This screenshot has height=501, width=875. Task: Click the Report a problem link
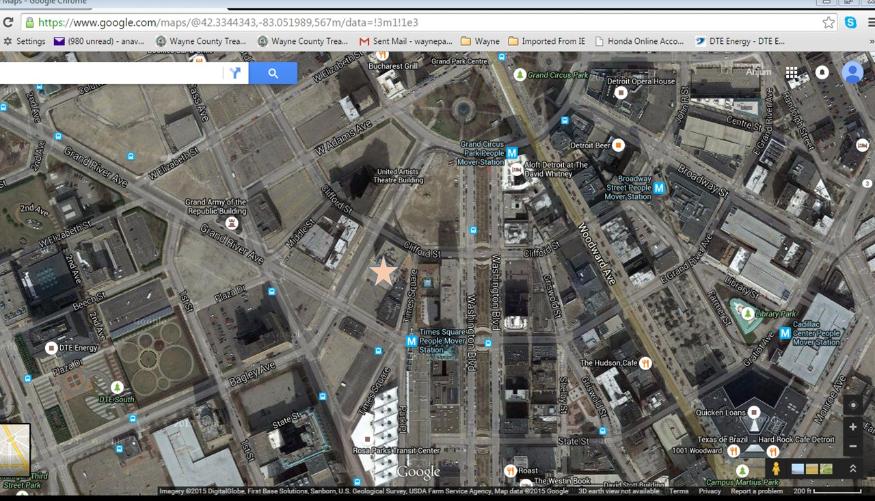click(755, 492)
